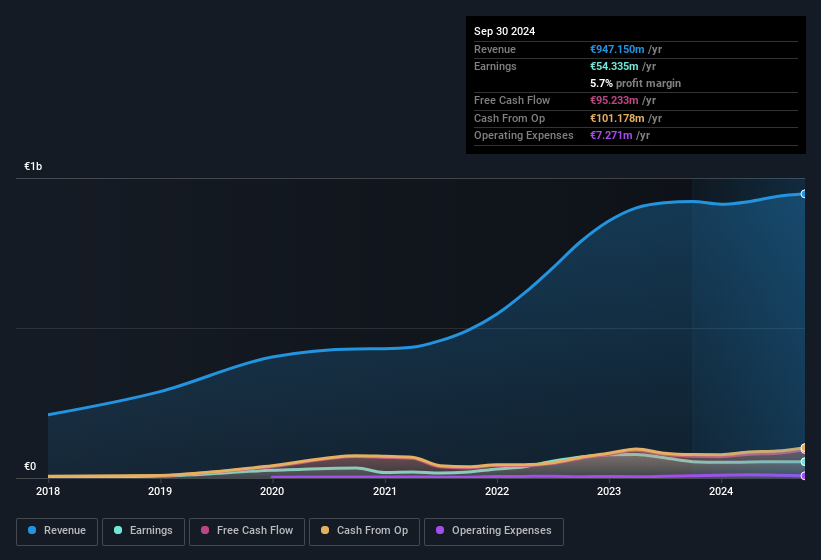This screenshot has height=560, width=821.
Task: Click the €95.233m free cash flow value
Action: point(614,100)
